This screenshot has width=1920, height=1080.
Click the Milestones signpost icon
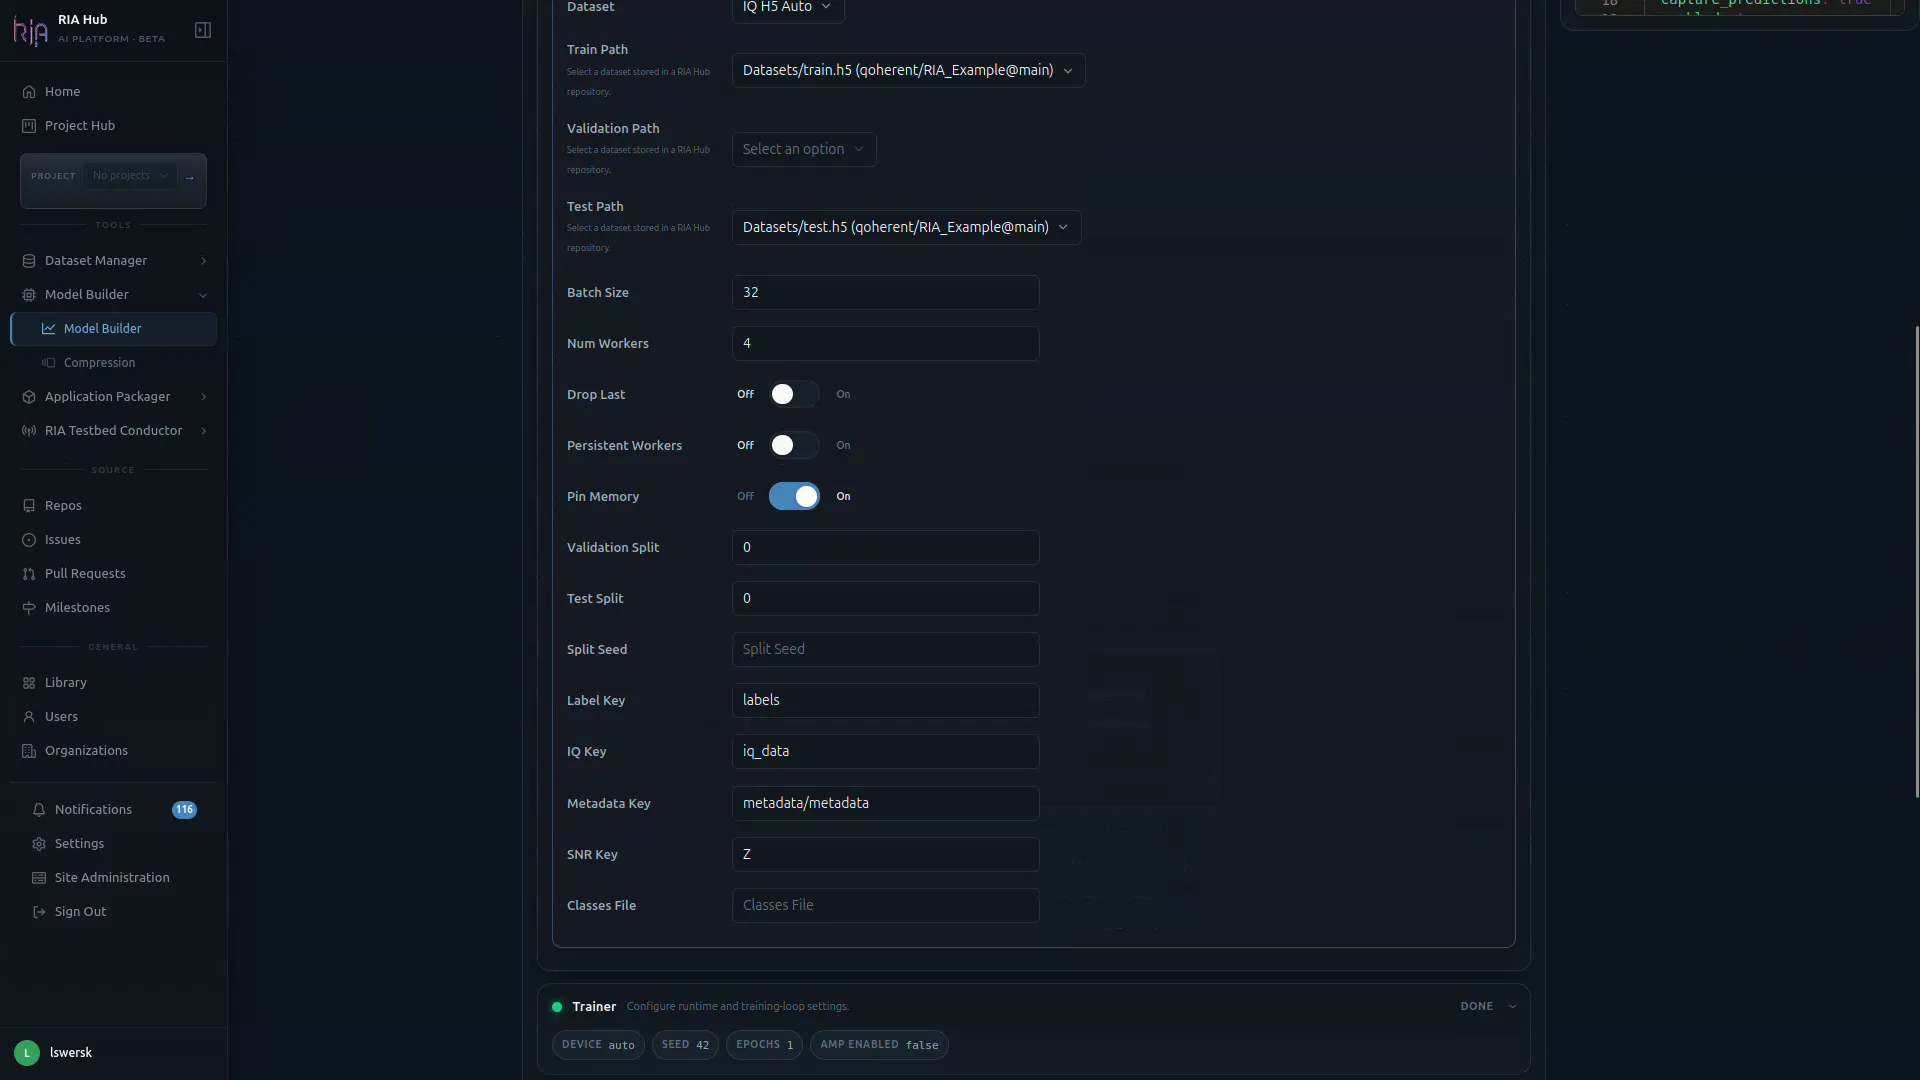pos(29,608)
